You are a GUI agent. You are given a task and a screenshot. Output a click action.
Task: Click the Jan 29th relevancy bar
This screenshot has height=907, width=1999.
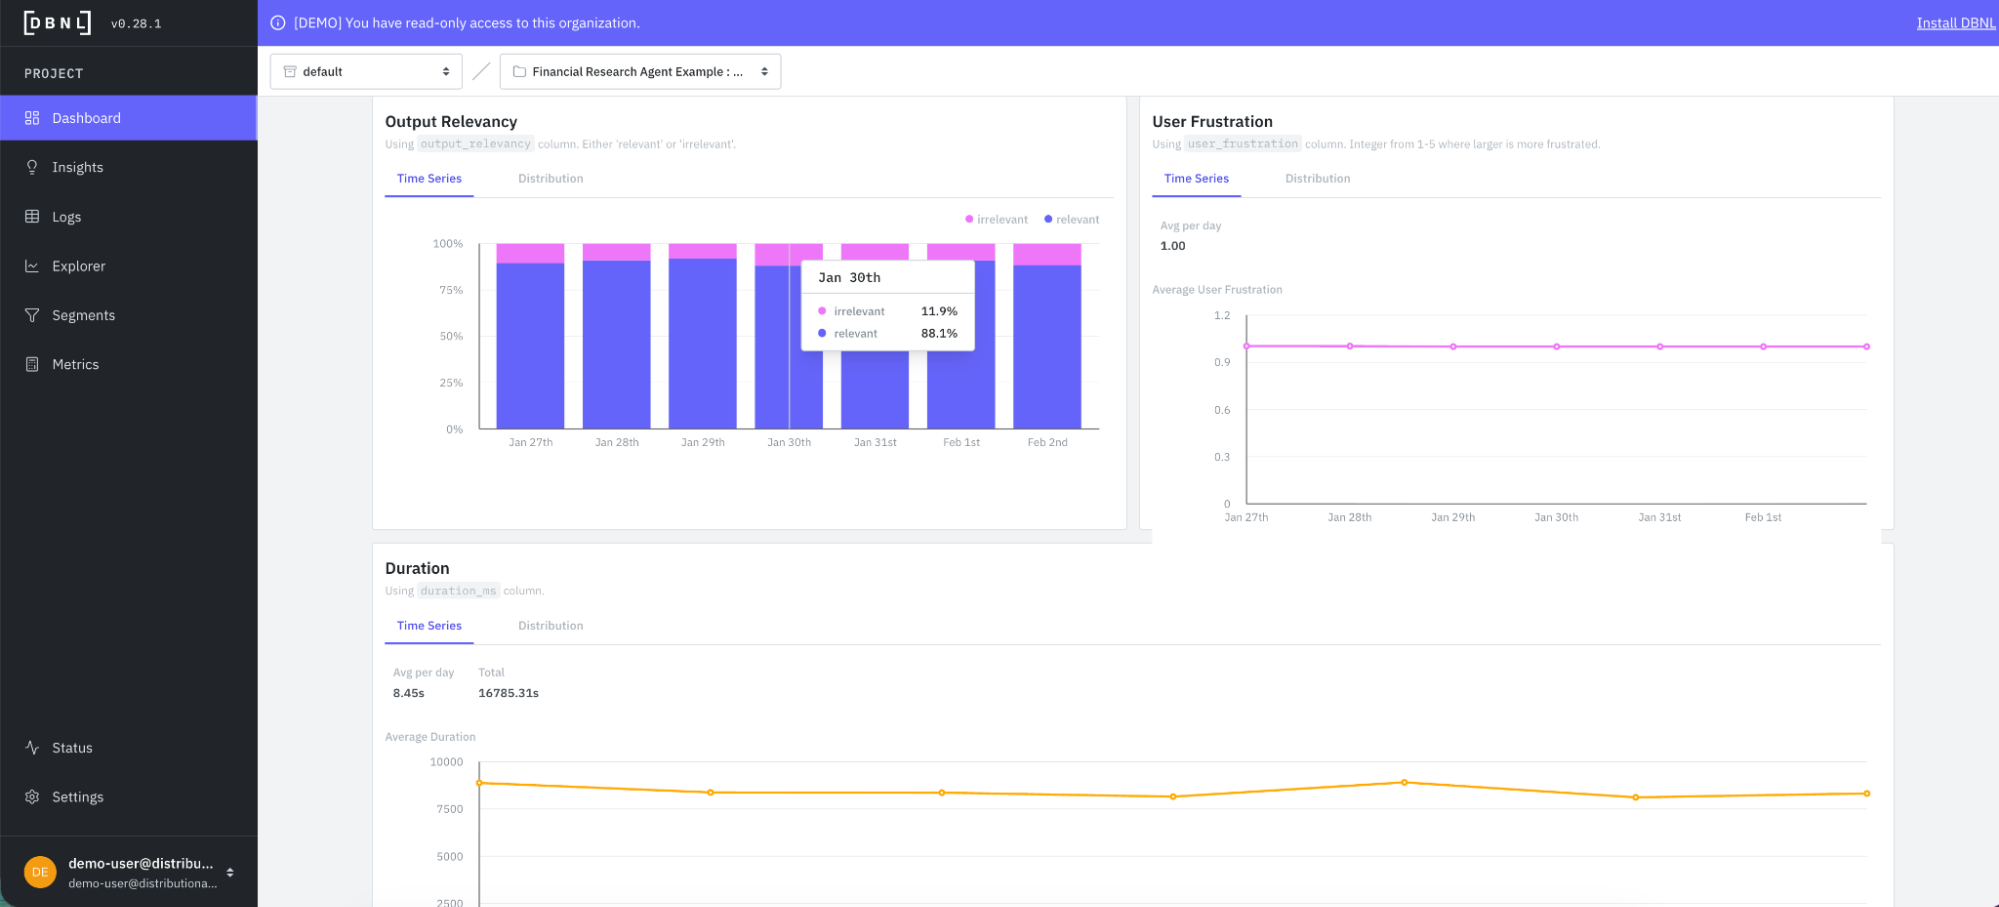click(x=703, y=336)
